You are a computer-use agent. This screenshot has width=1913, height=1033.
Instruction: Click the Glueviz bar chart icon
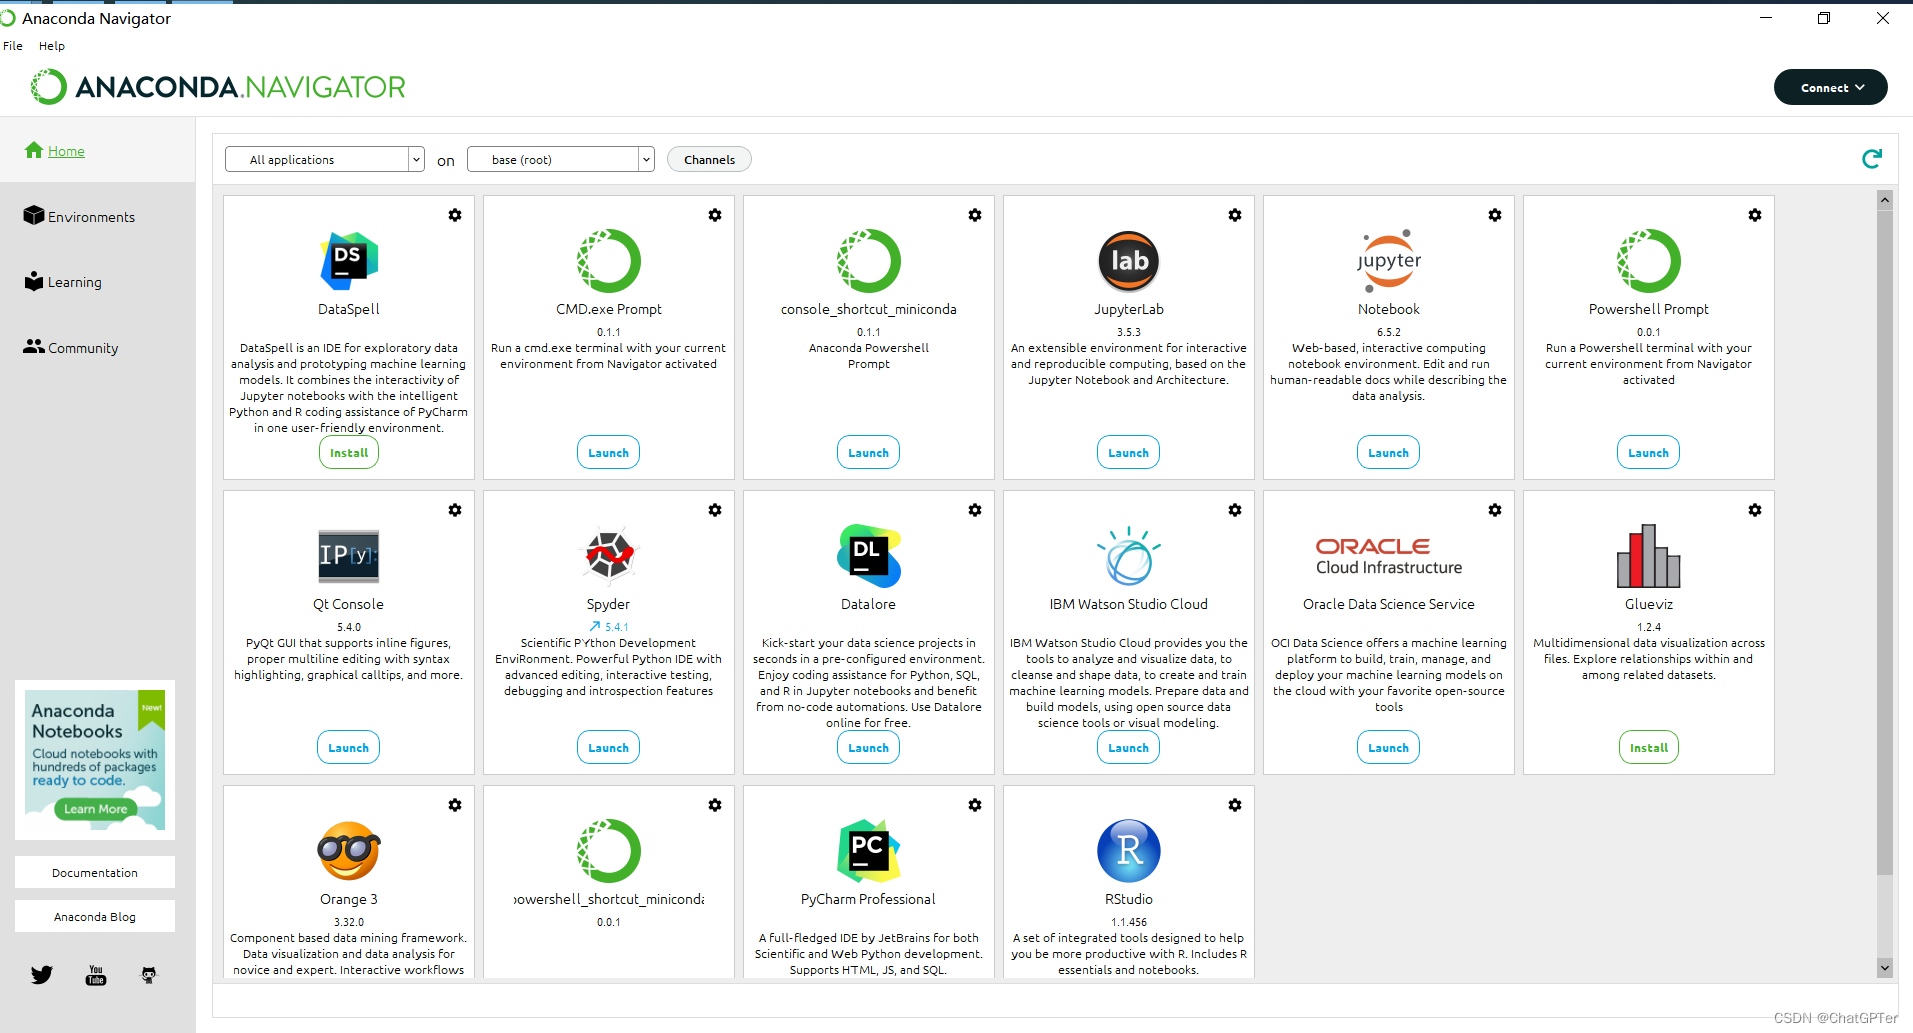coord(1649,555)
